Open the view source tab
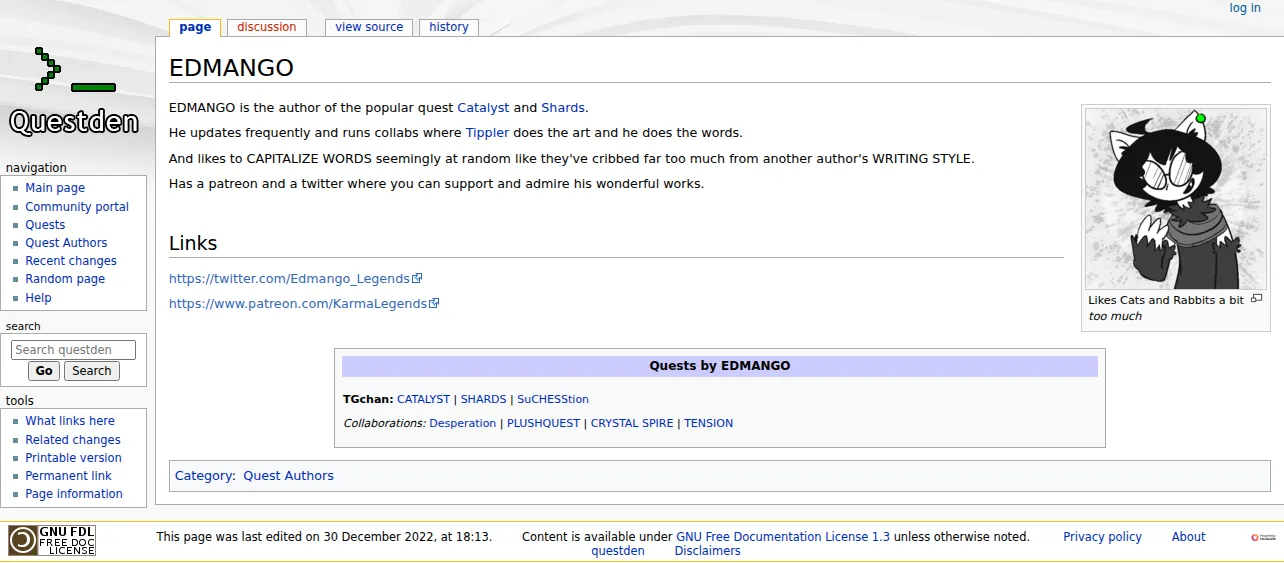This screenshot has width=1284, height=563. [x=369, y=27]
